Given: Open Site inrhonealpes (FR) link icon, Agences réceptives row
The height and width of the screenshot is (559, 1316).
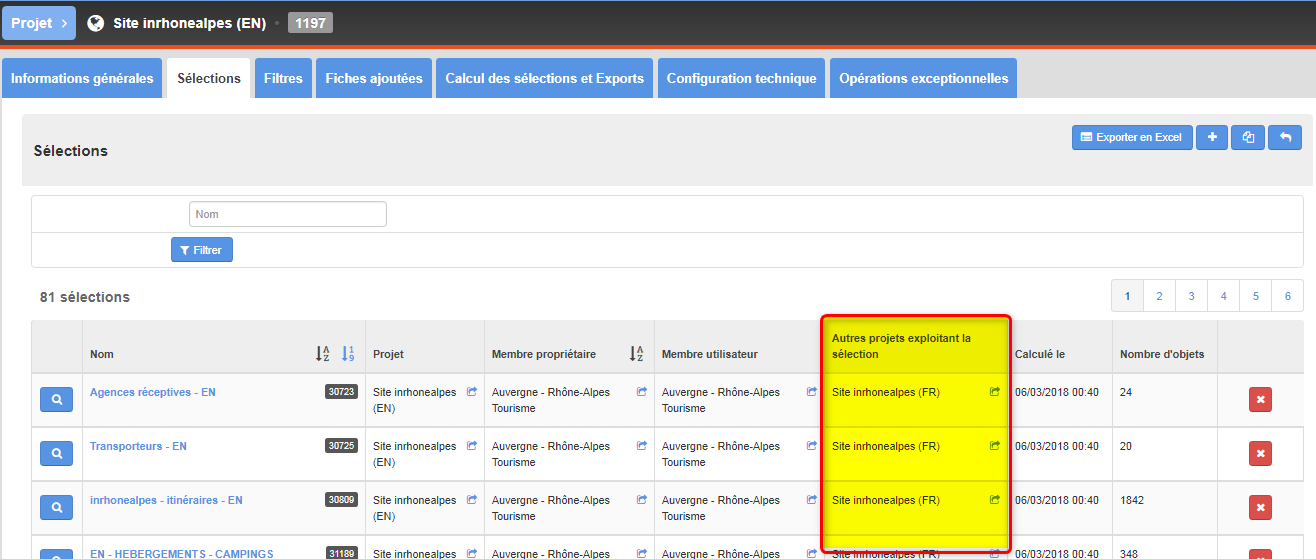Looking at the screenshot, I should tap(995, 392).
